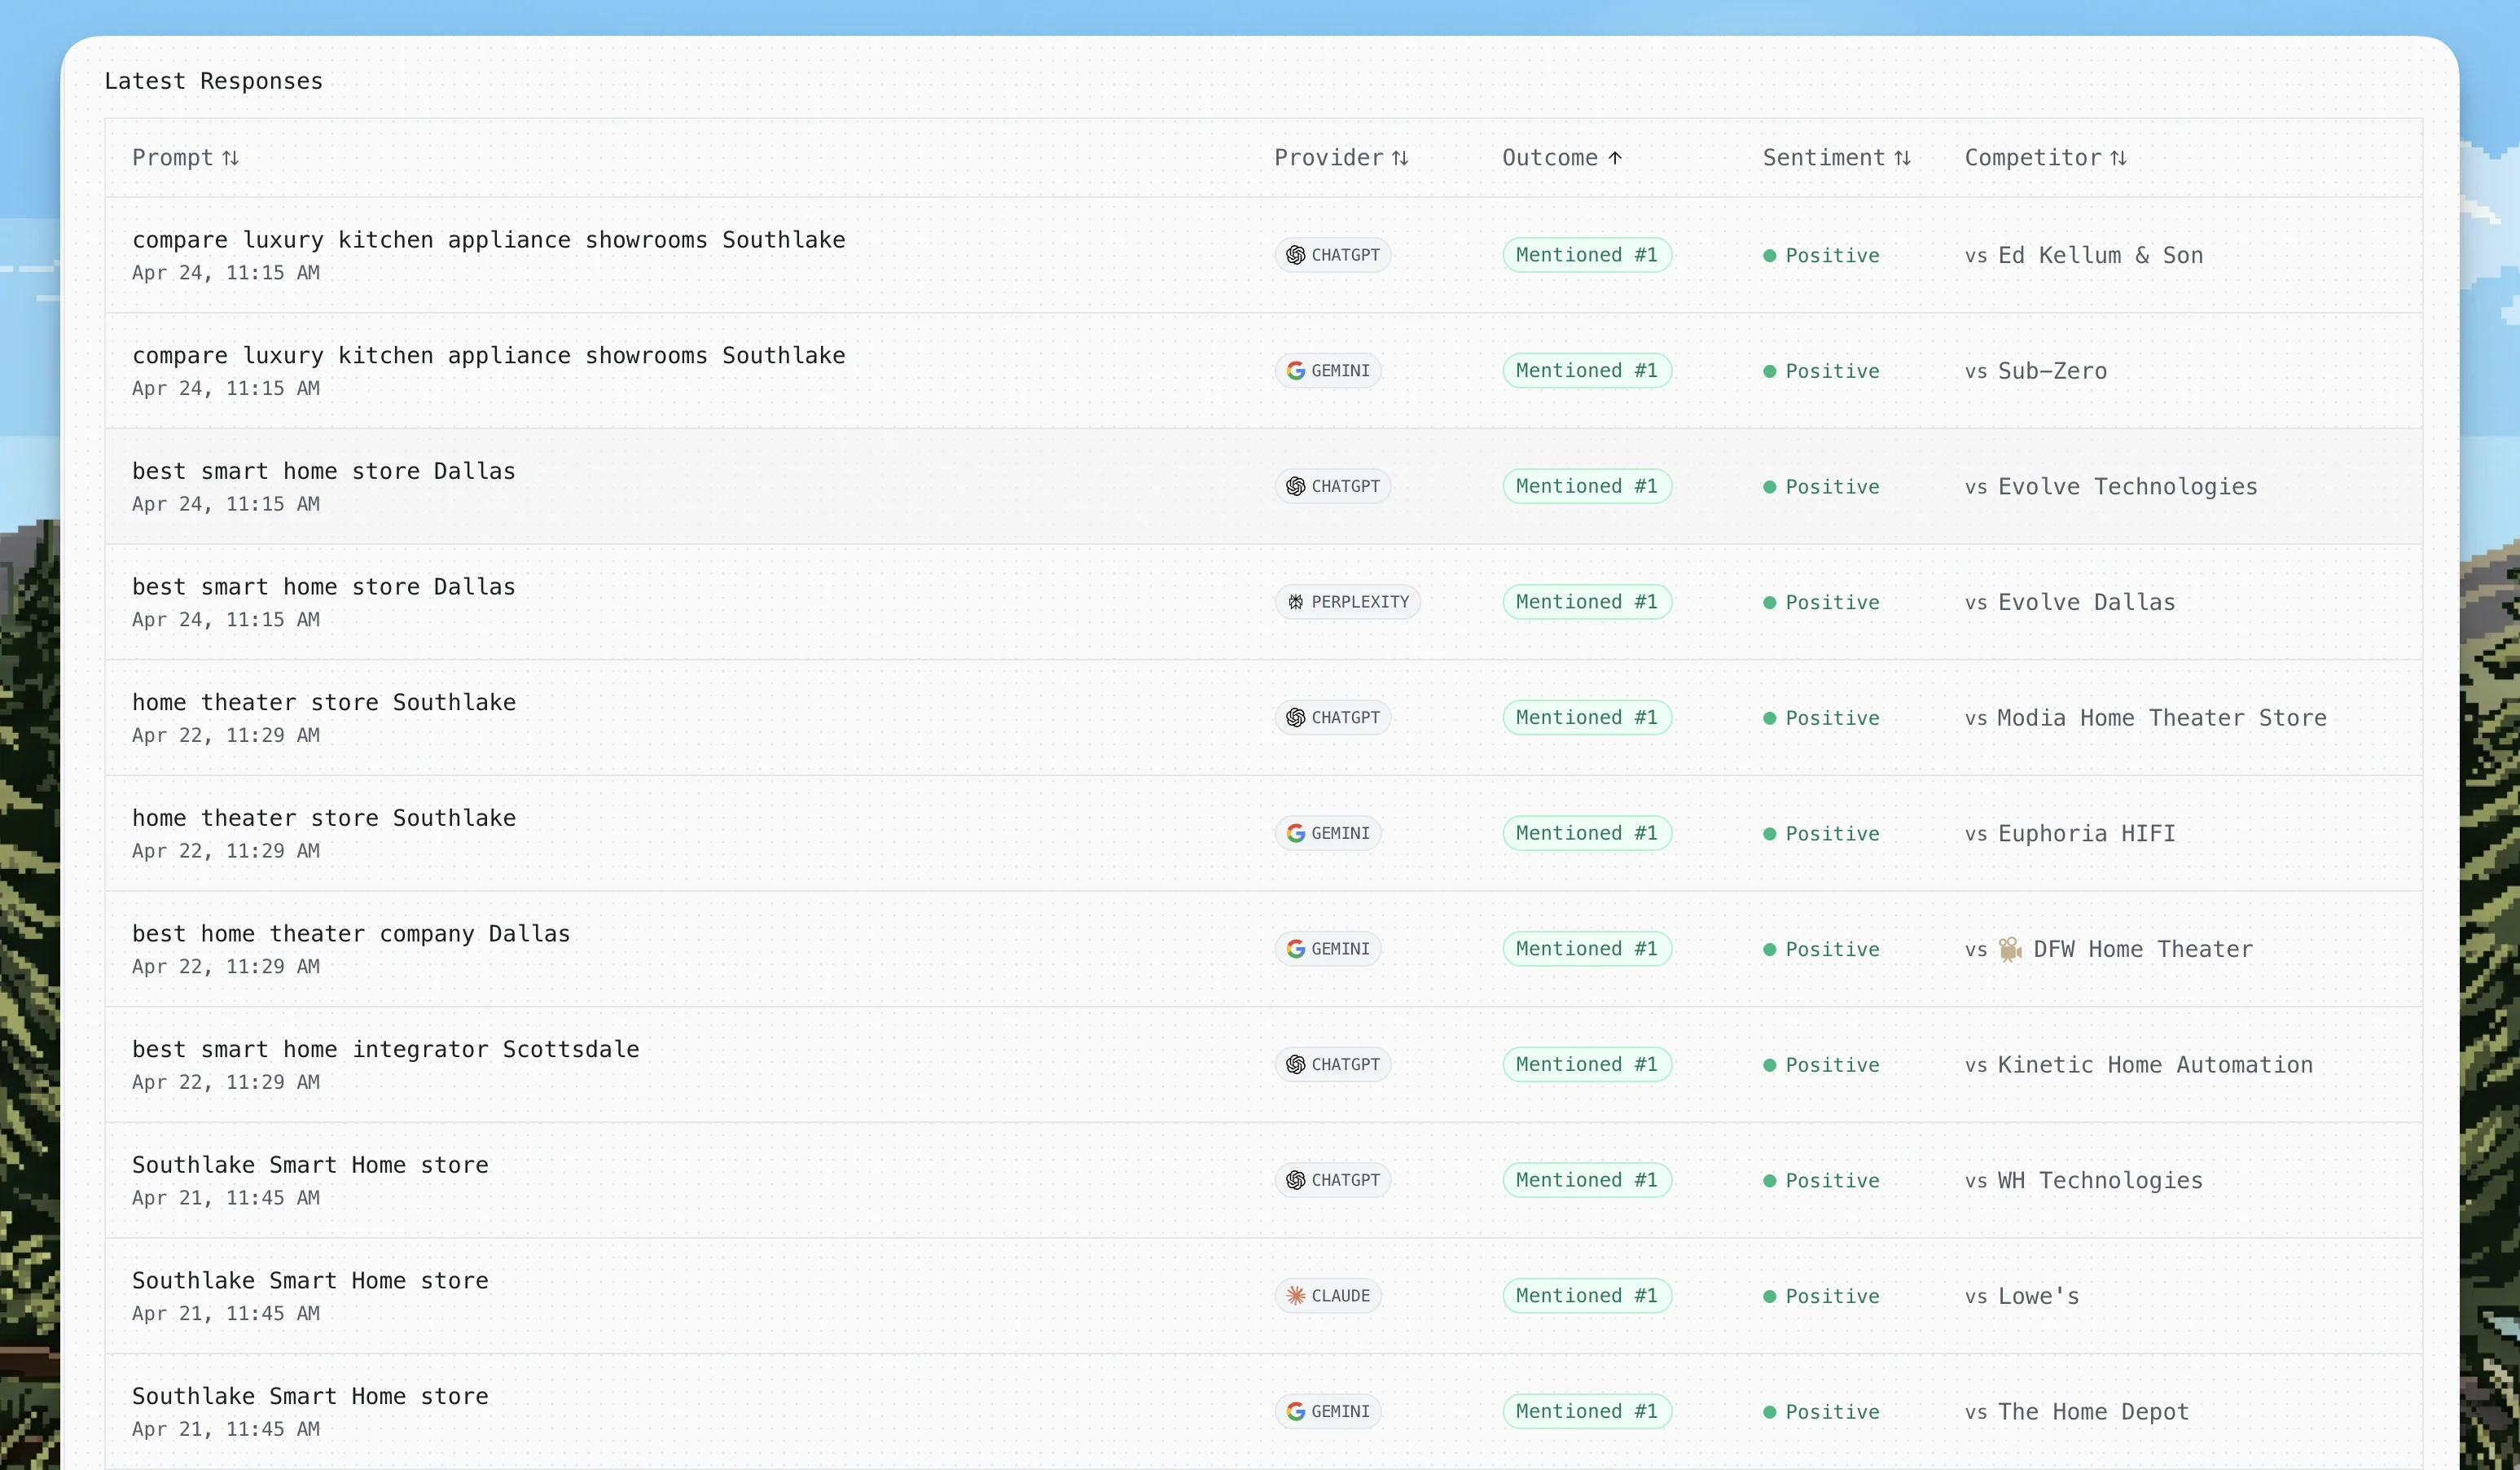Screen dimensions: 2520x1470
Task: Select the ChatGPT provider icon on first row
Action: coord(1297,255)
